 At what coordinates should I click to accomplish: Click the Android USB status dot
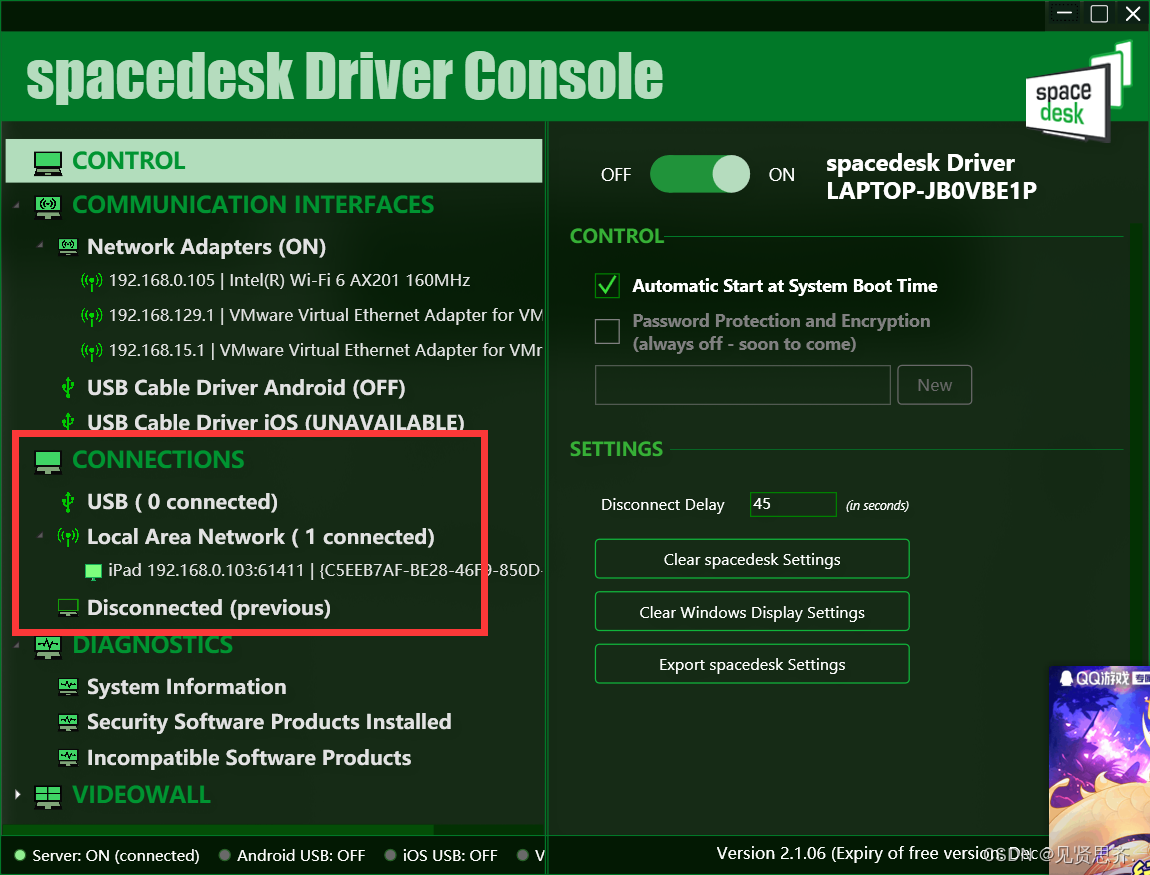click(224, 855)
